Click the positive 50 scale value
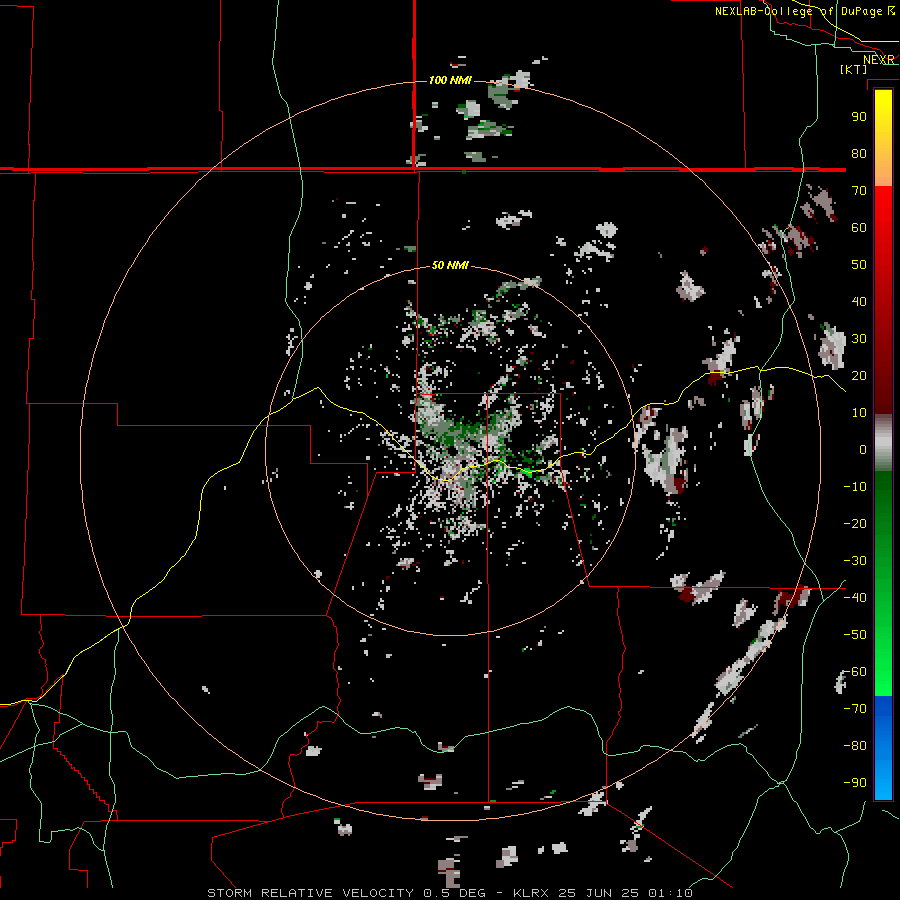 tap(859, 265)
